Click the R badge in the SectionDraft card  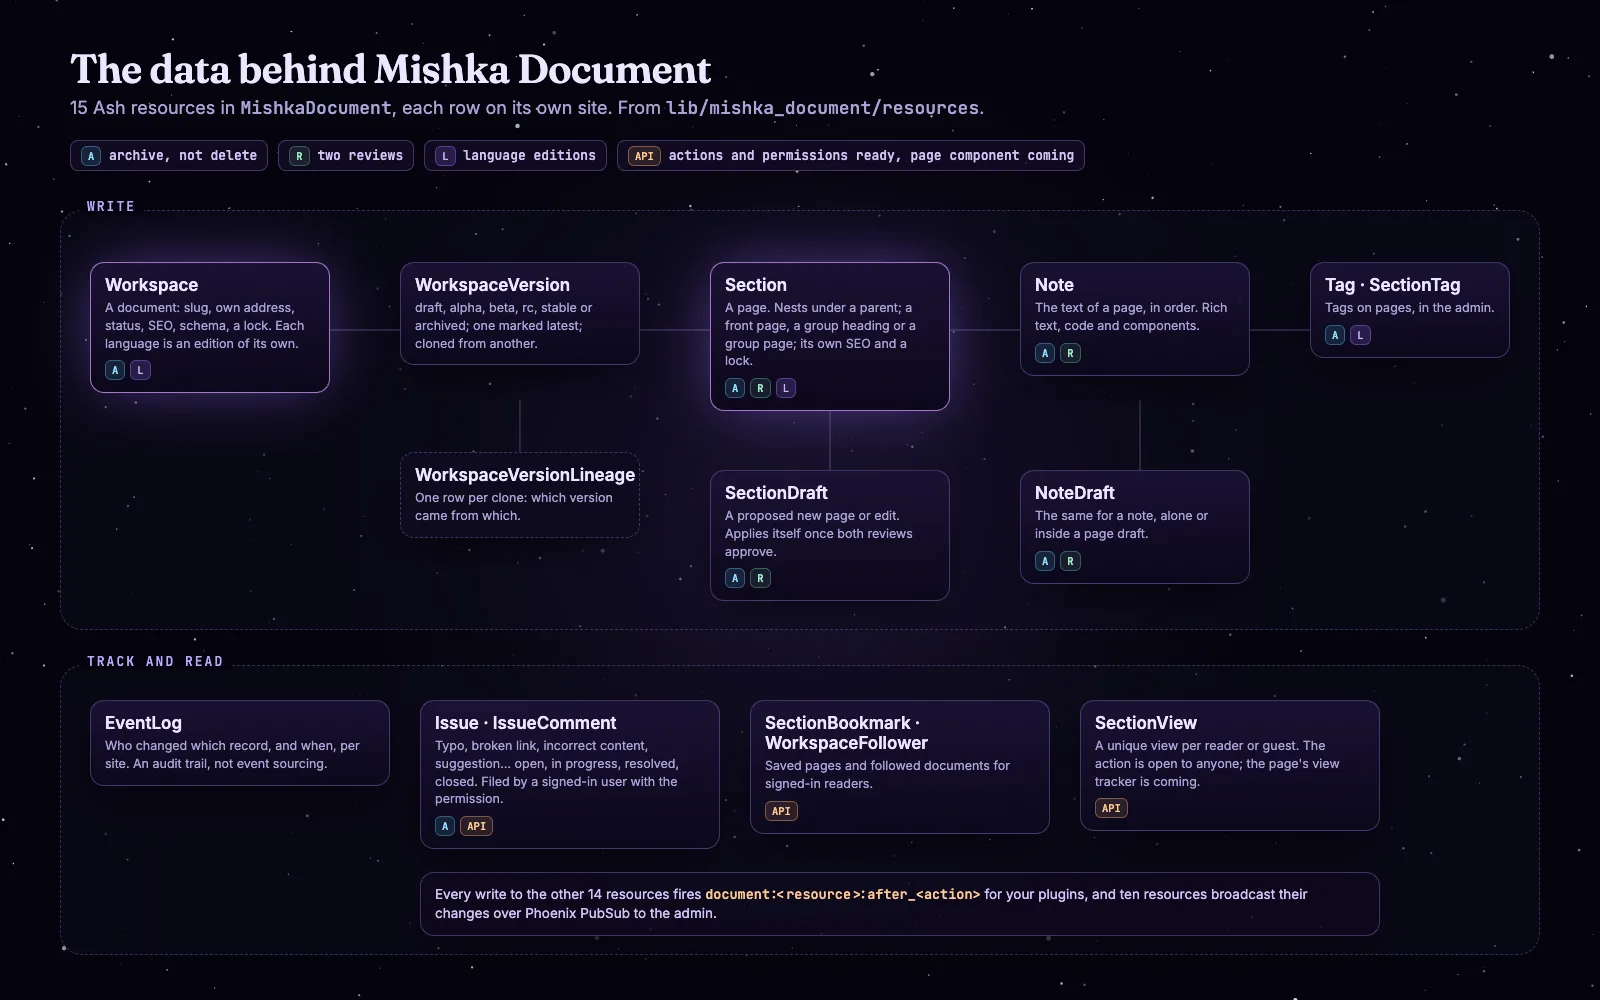pyautogui.click(x=760, y=578)
